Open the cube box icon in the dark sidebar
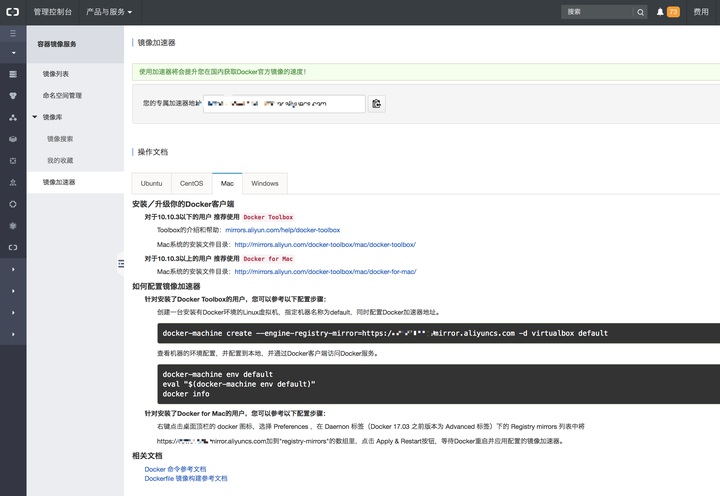This screenshot has width=720, height=496. tap(13, 139)
